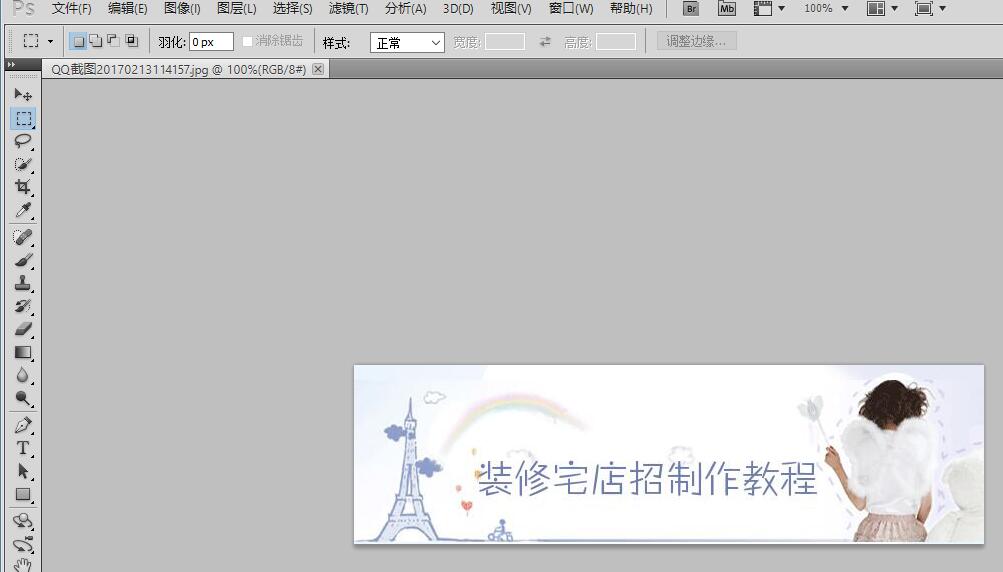Image resolution: width=1003 pixels, height=572 pixels.
Task: Select the Eyedropper tool
Action: (x=23, y=210)
